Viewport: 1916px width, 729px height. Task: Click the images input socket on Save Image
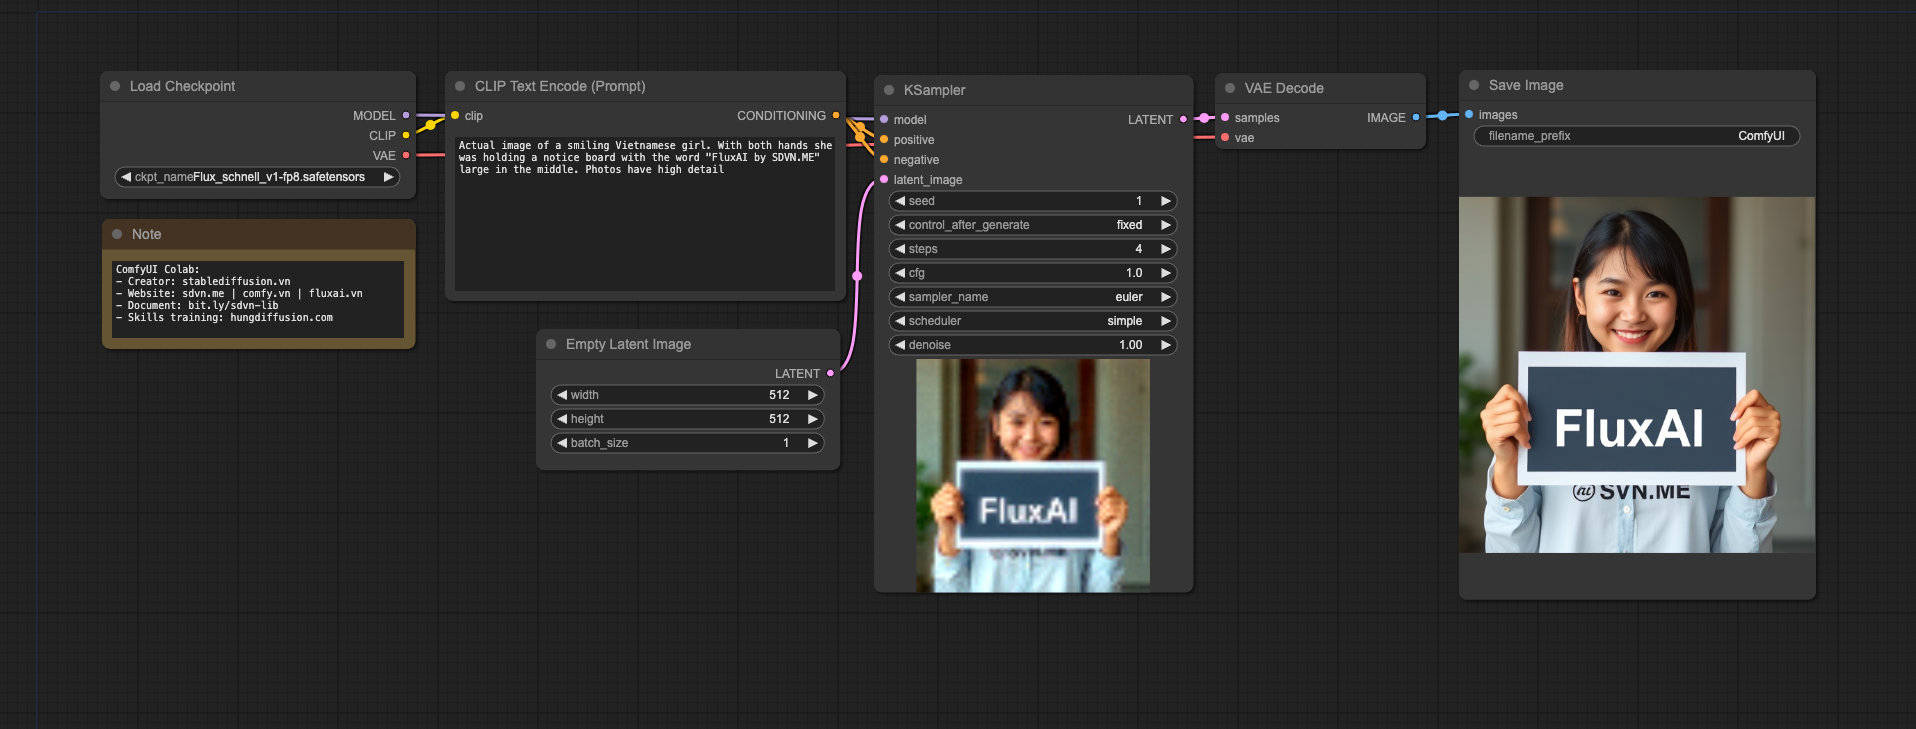[x=1469, y=115]
